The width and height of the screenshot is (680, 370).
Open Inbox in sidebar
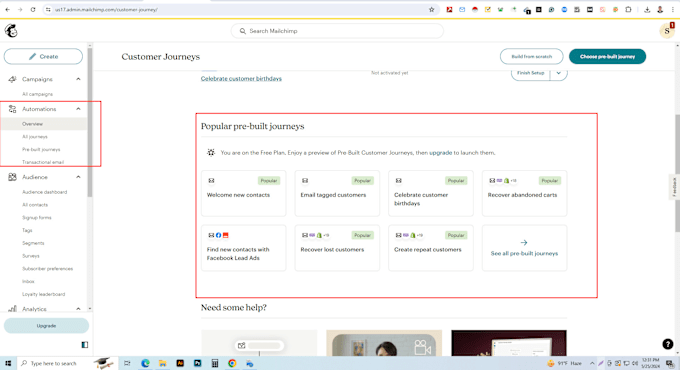[28, 282]
